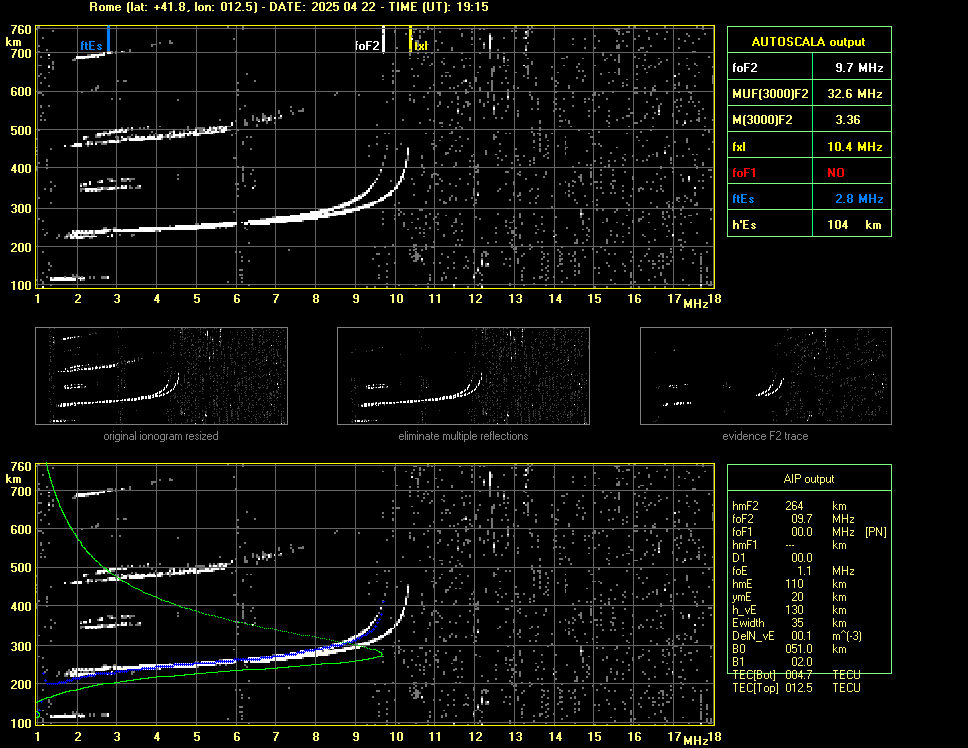The image size is (968, 748).
Task: Select the ymE 20 km row
Action: pos(790,597)
